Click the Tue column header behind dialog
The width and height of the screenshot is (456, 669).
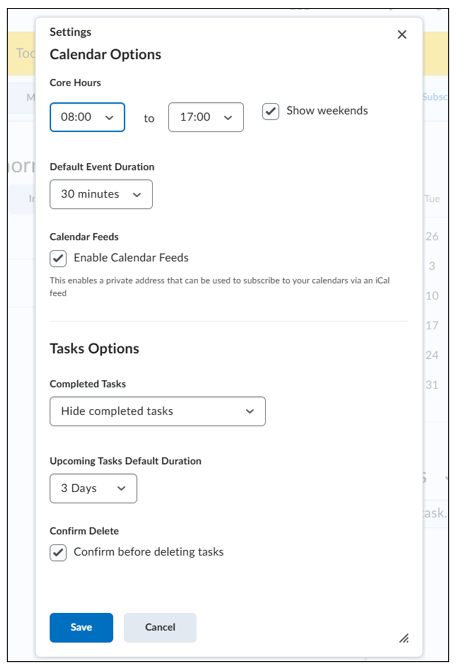pyautogui.click(x=432, y=199)
